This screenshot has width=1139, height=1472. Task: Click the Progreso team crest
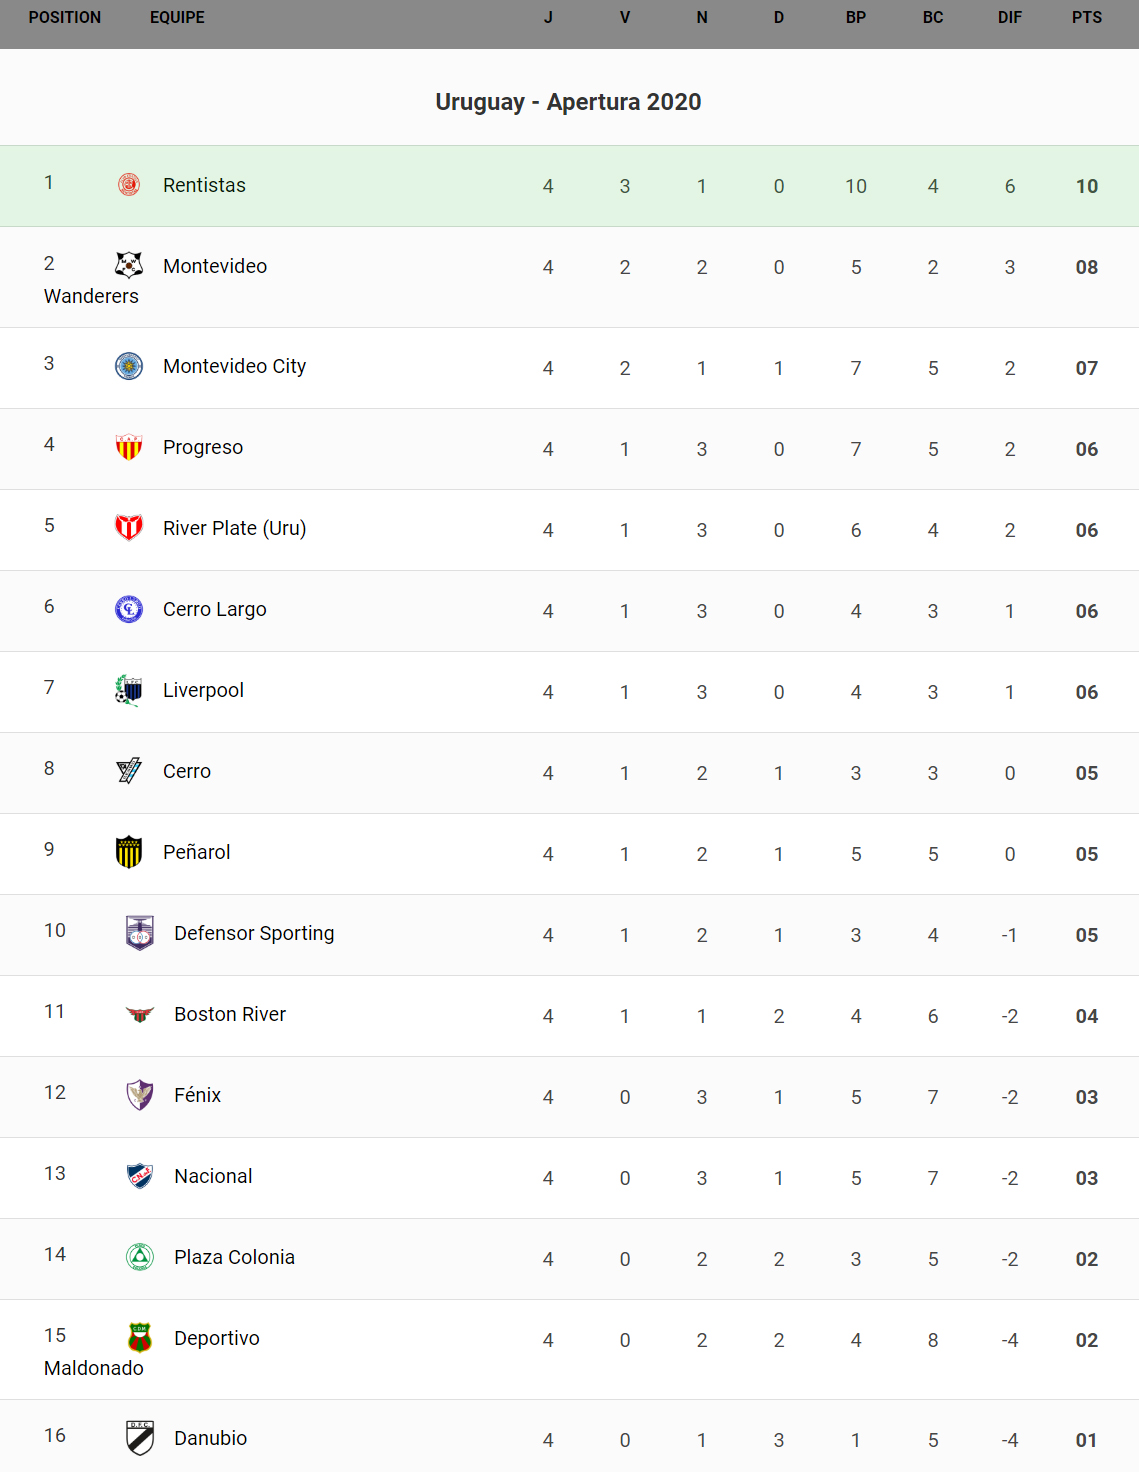pos(129,447)
